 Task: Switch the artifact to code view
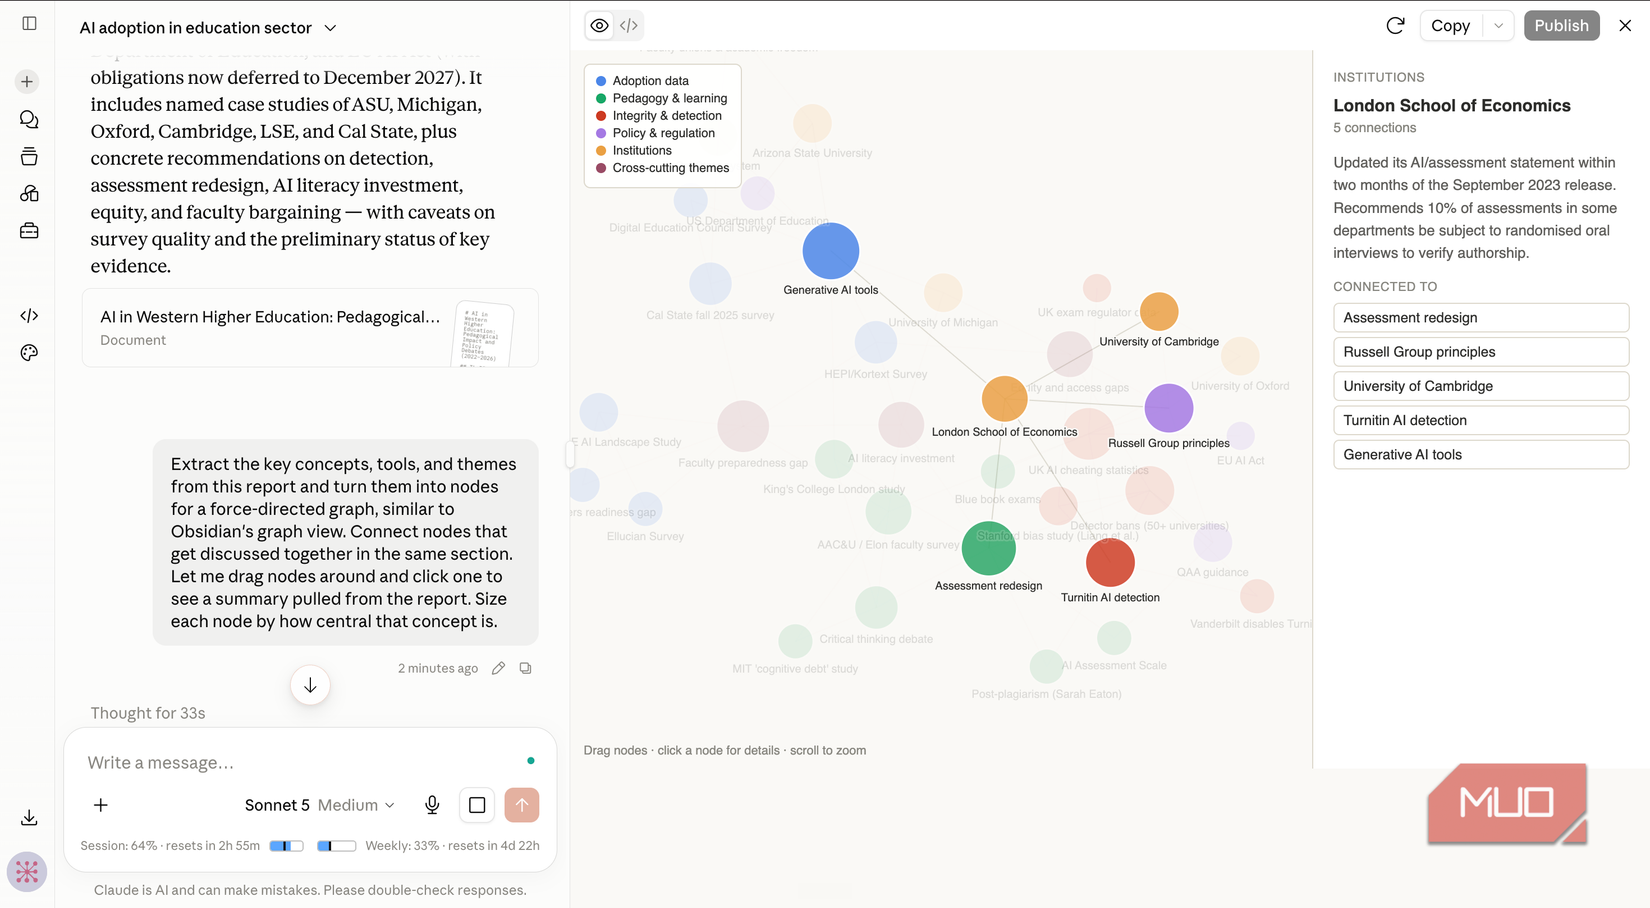pyautogui.click(x=629, y=26)
